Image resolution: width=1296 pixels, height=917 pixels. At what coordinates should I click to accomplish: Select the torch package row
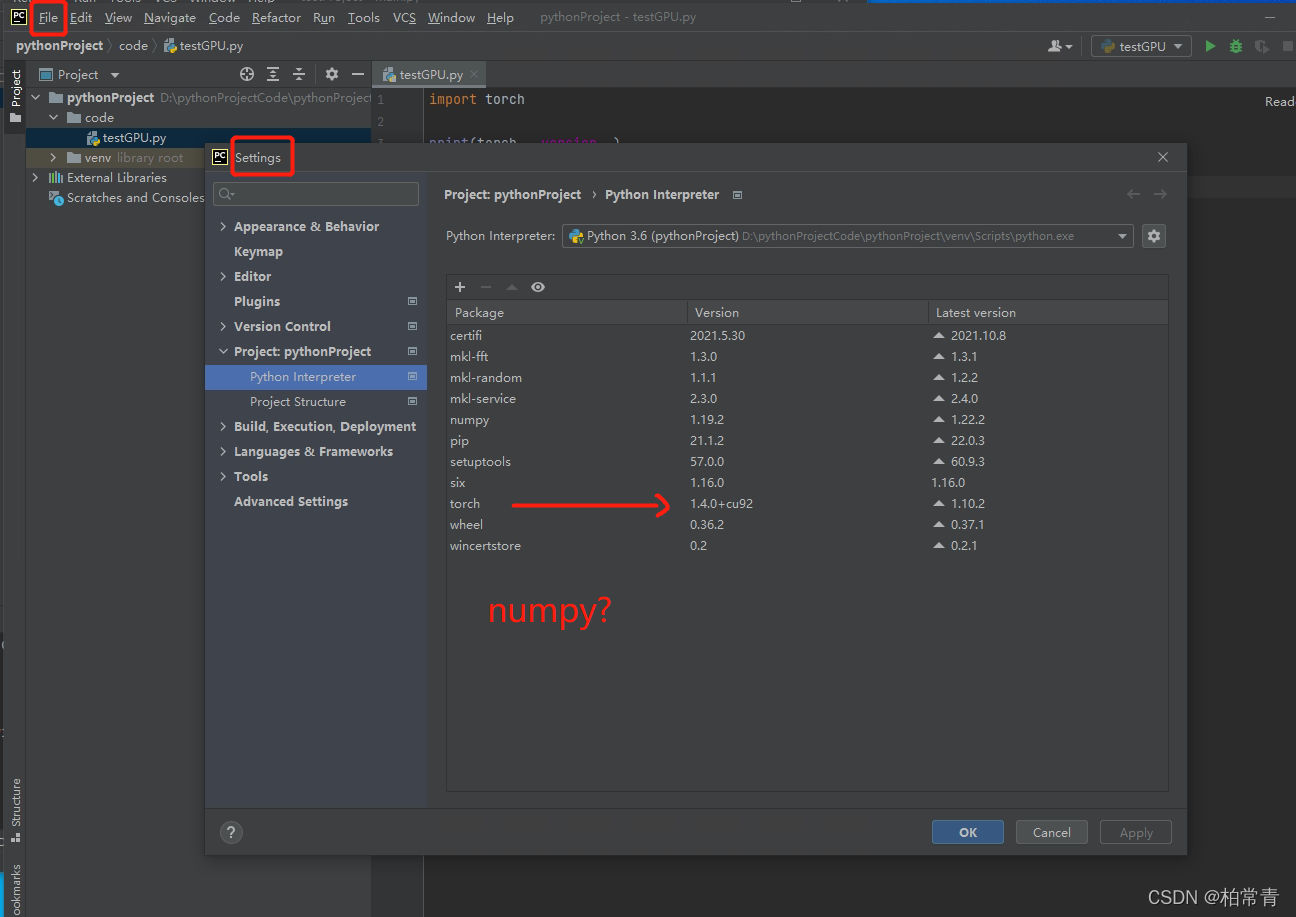[x=807, y=504]
